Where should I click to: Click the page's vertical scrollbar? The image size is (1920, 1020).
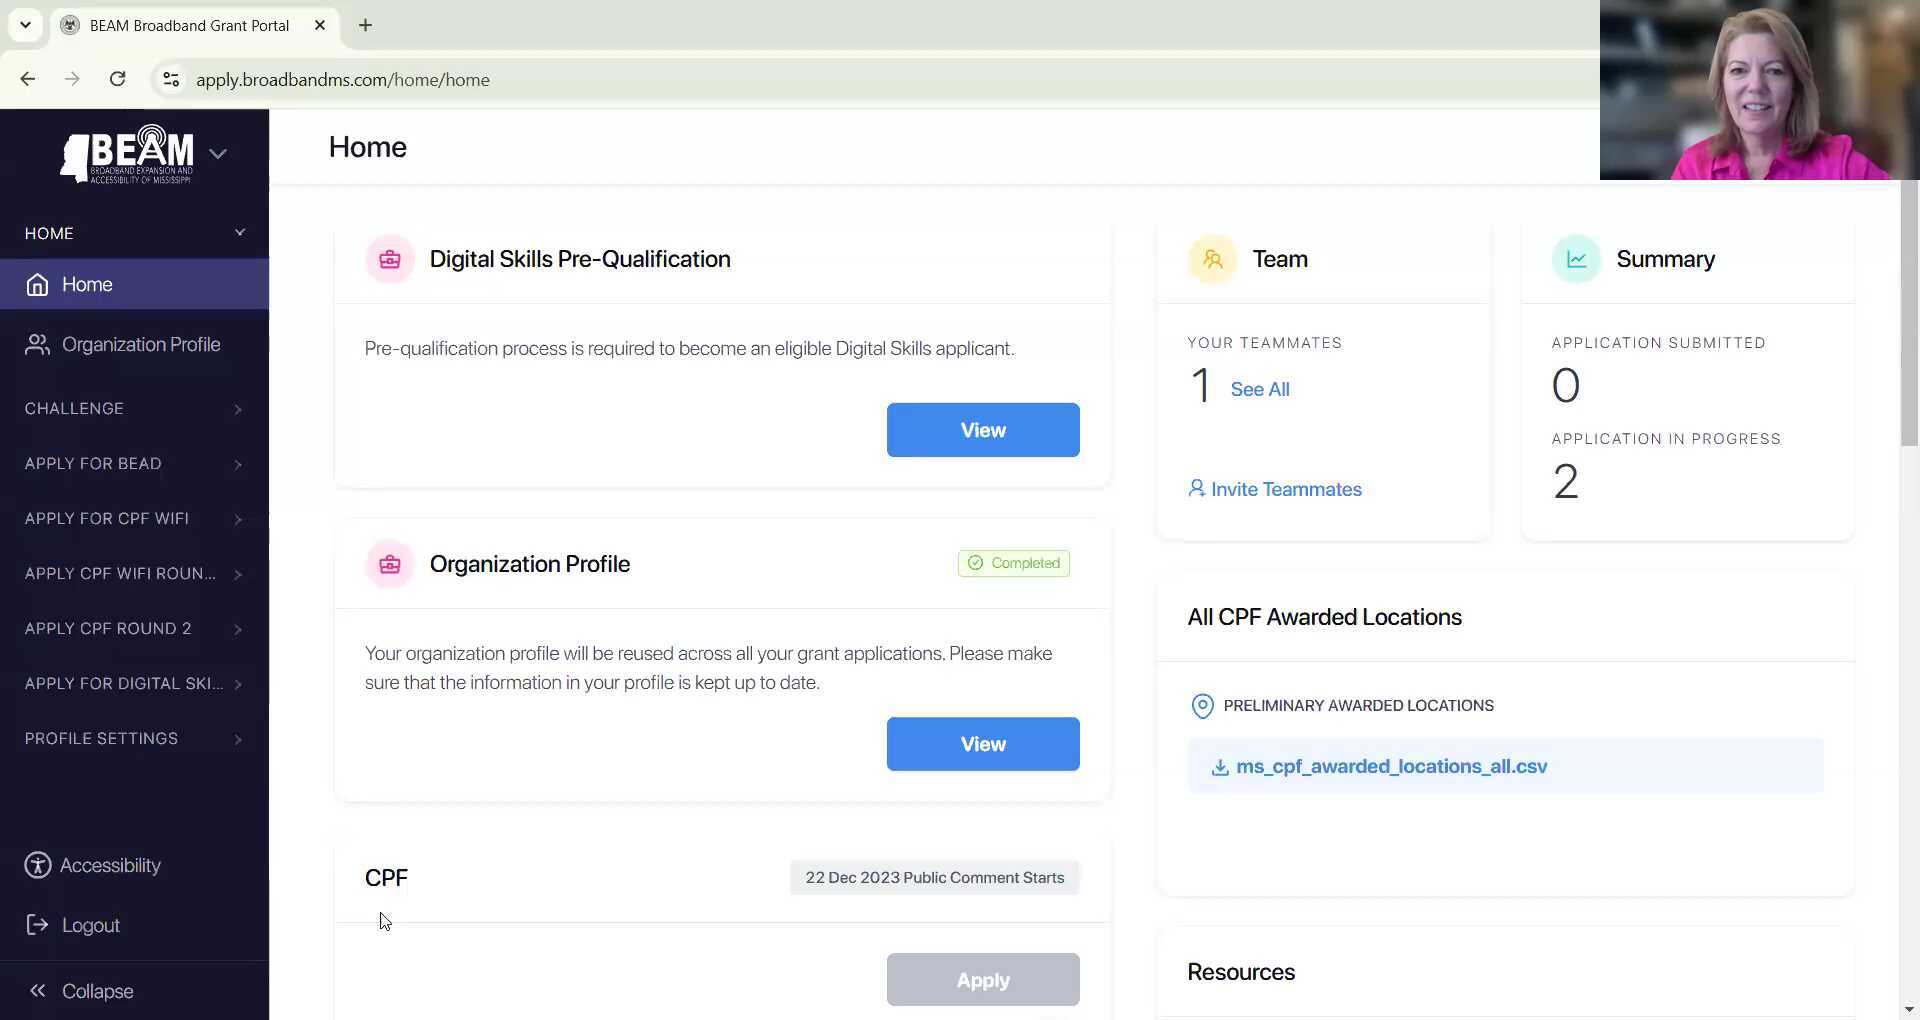pos(1909,320)
